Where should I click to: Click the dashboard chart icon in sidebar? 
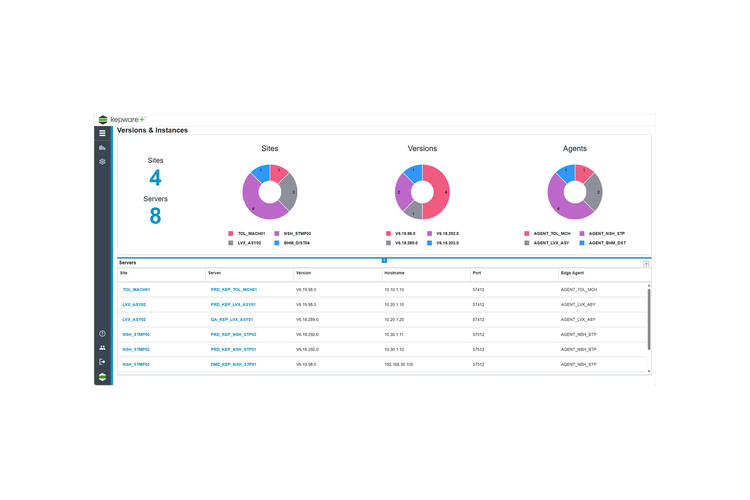[102, 147]
